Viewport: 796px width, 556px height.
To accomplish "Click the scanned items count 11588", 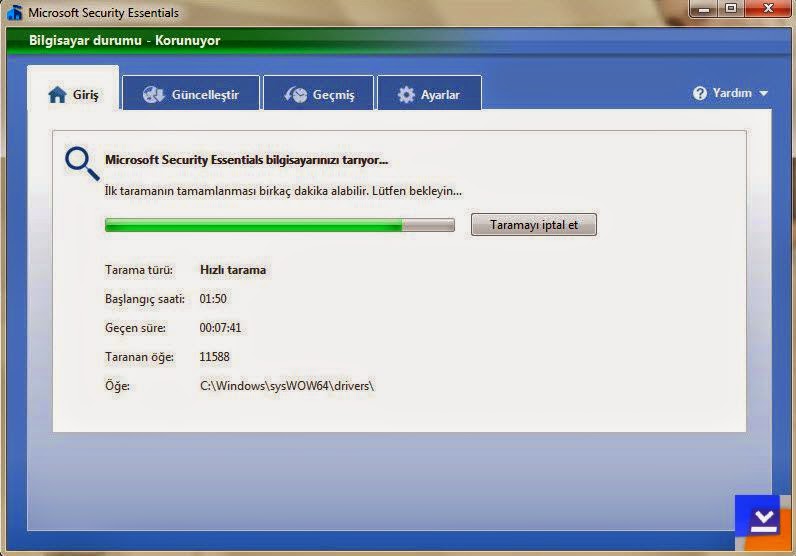I will tap(214, 357).
